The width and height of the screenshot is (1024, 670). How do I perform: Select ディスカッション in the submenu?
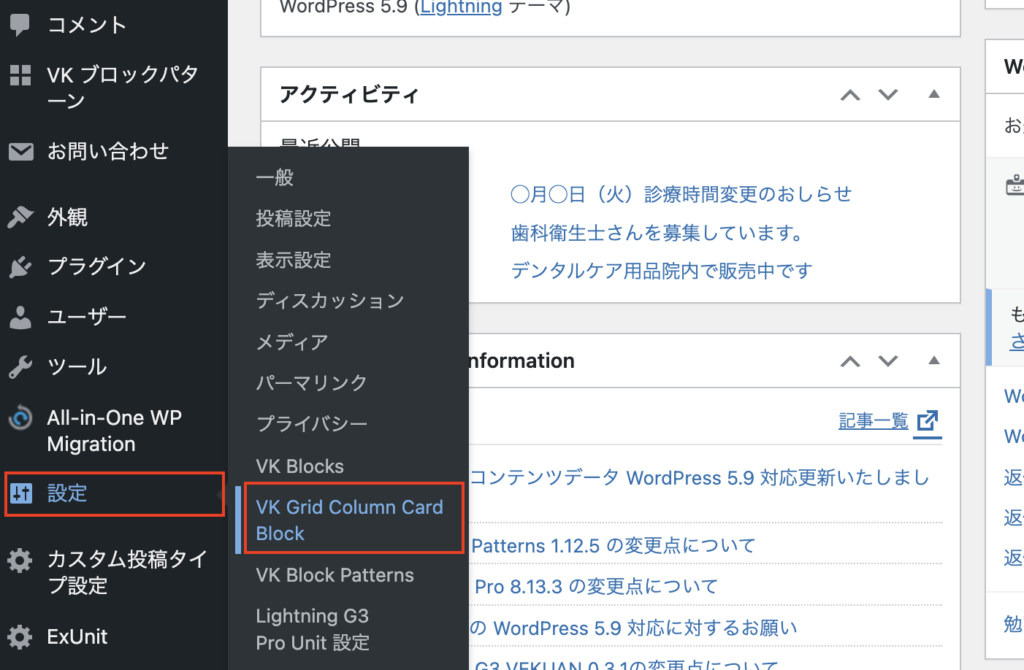[x=330, y=301]
